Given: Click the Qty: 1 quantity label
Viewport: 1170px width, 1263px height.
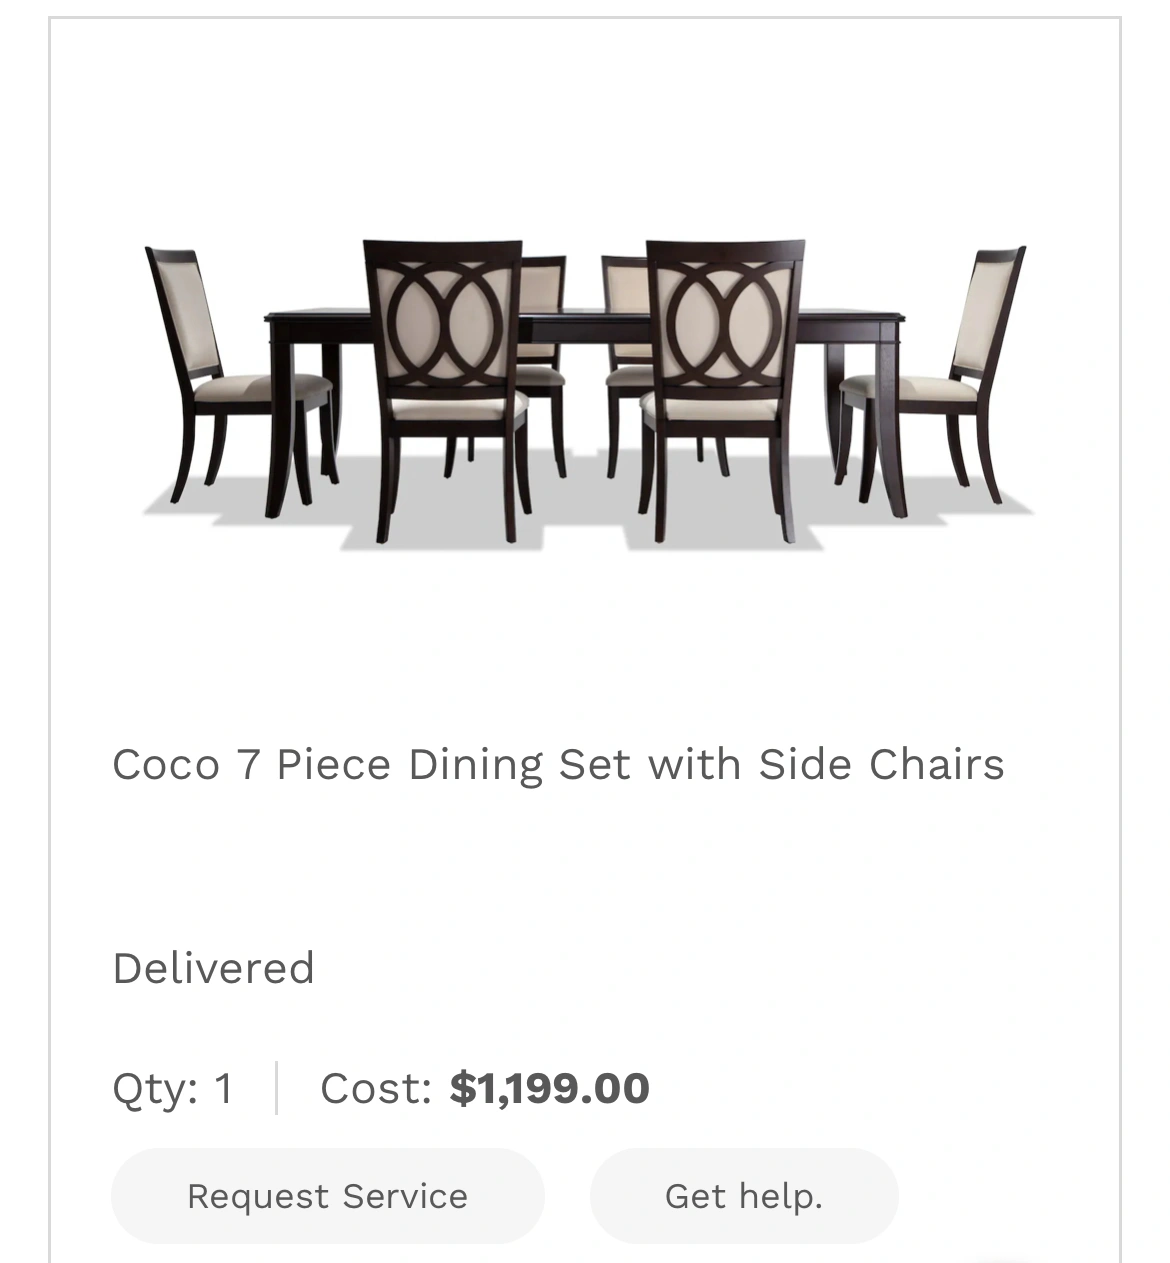Looking at the screenshot, I should (173, 1088).
